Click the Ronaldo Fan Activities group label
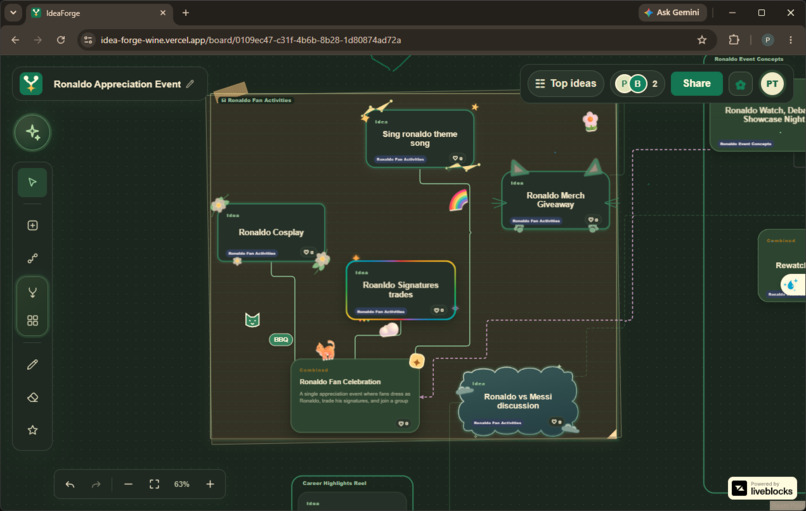Screen dimensions: 806x511 tap(256, 100)
